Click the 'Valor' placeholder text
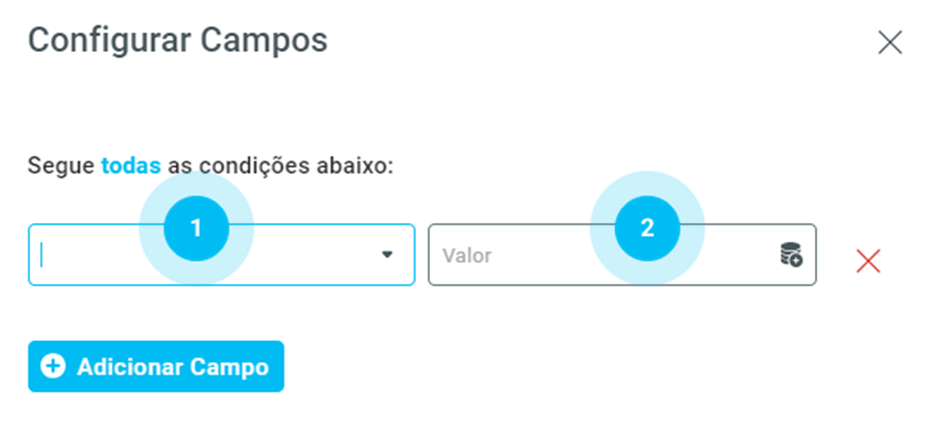 [x=467, y=255]
